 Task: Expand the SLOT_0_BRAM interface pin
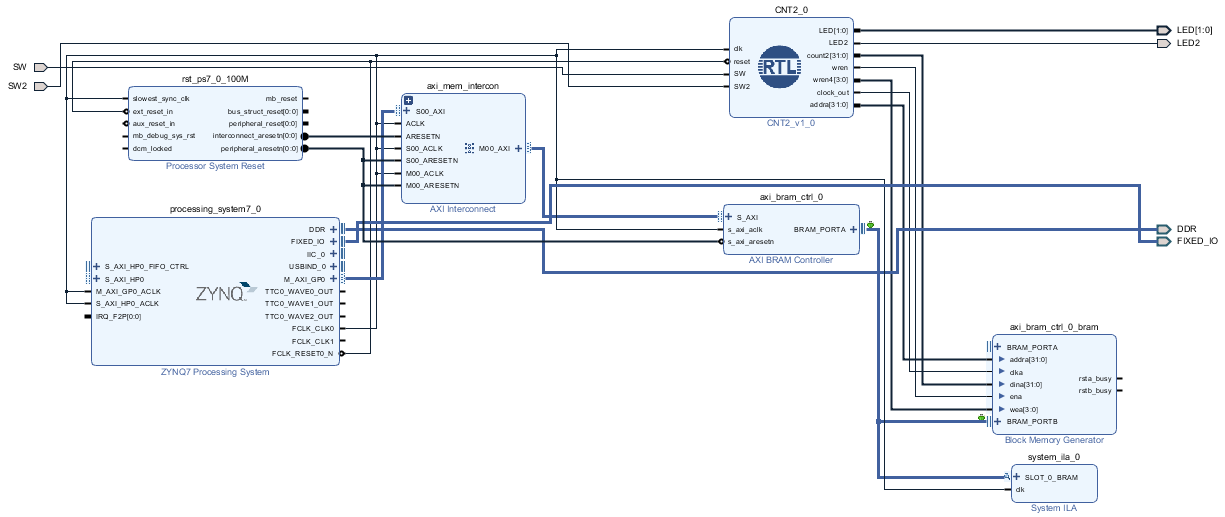point(1016,477)
